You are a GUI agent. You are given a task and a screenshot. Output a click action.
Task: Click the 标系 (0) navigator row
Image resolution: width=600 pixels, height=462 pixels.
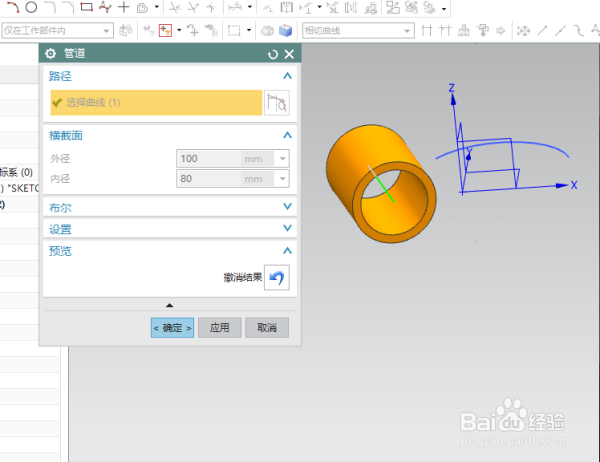click(19, 172)
